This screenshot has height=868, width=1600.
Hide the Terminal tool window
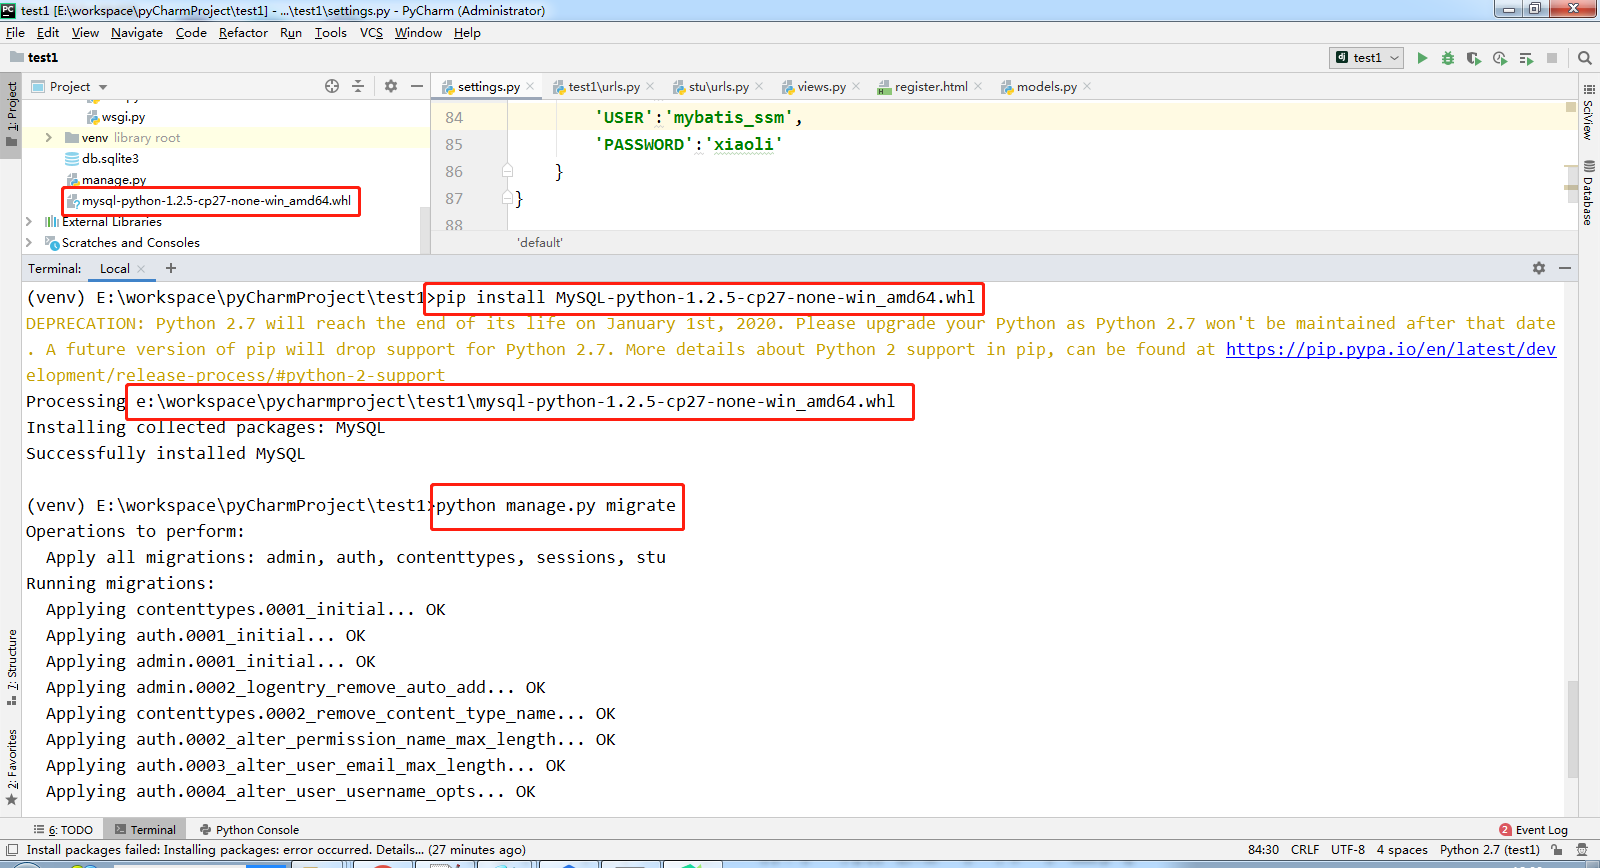[x=1565, y=268]
